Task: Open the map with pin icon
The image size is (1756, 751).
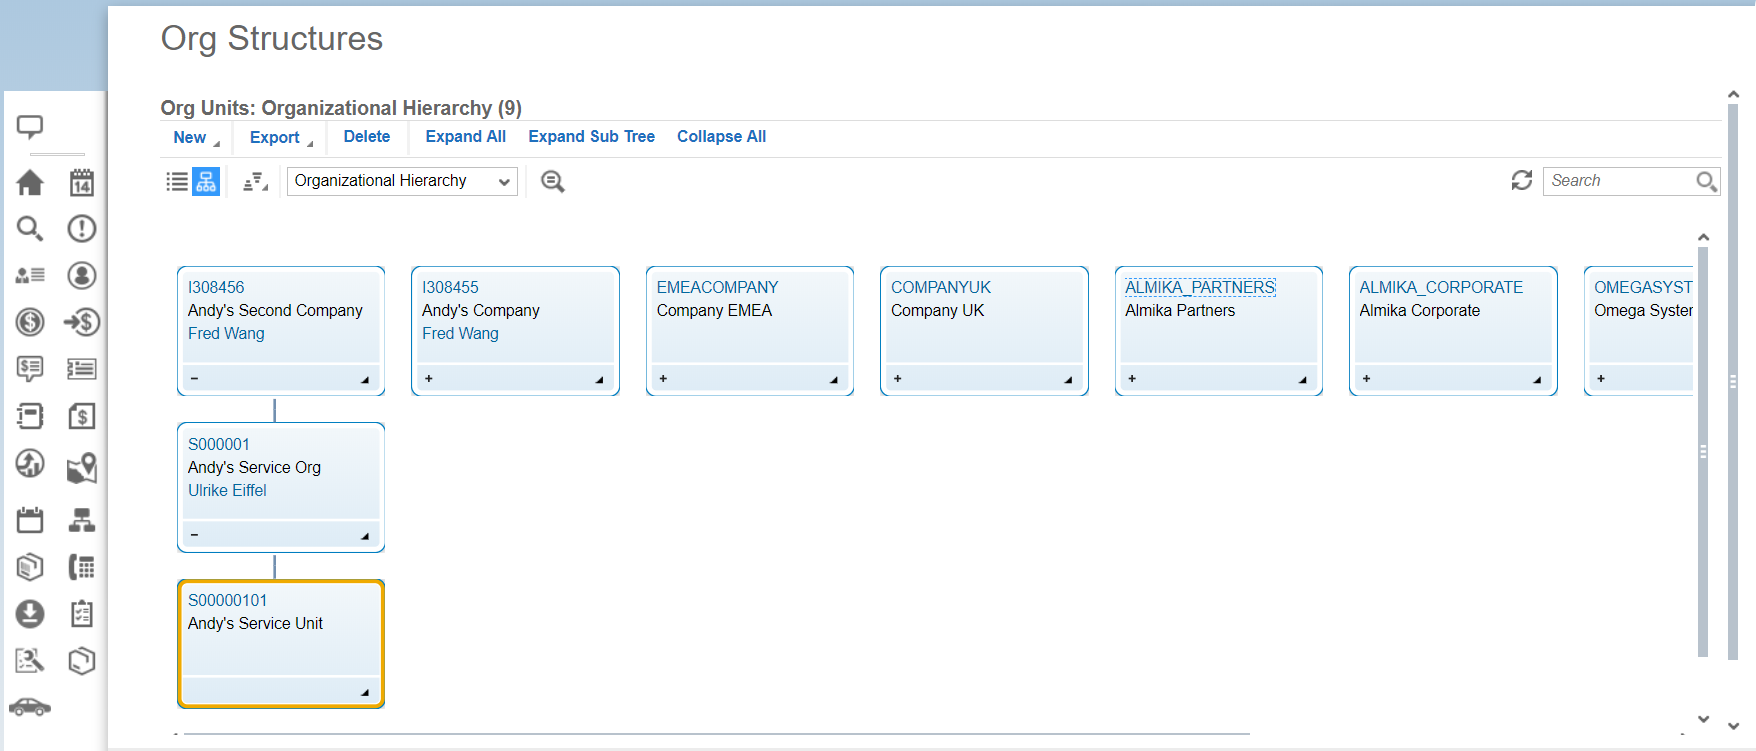Action: [82, 467]
